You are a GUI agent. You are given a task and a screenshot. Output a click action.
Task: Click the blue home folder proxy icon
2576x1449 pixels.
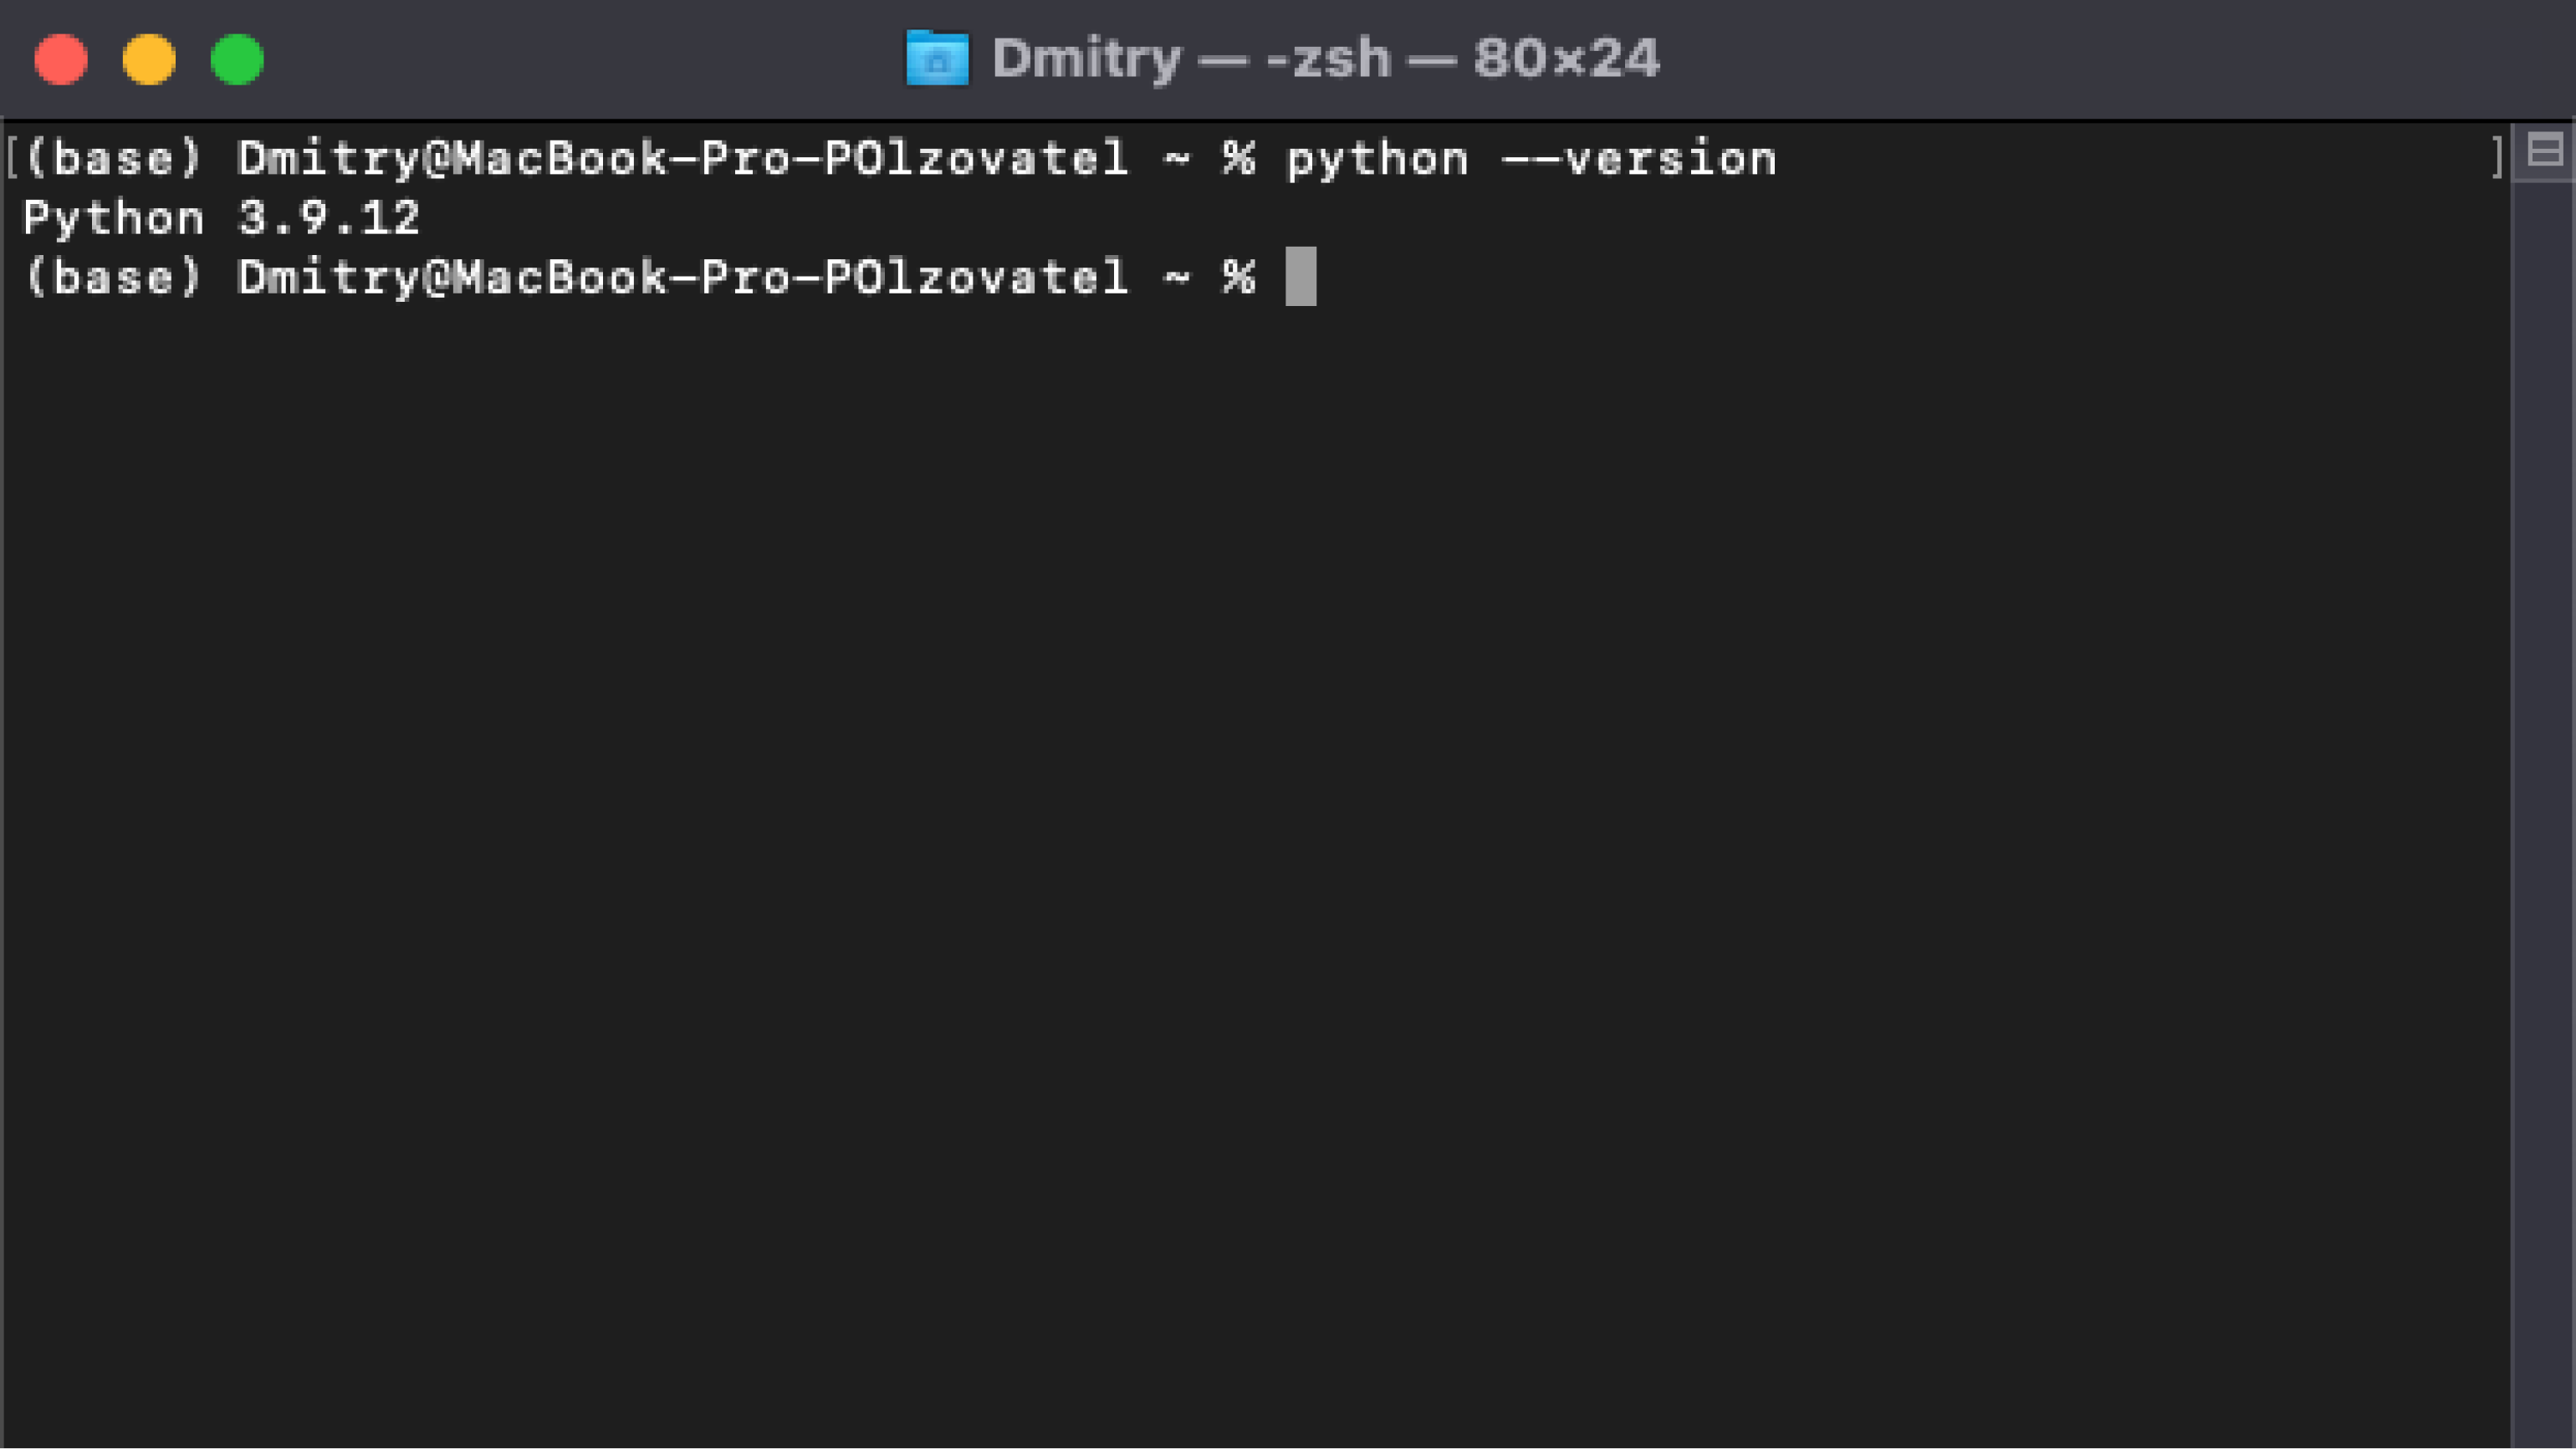937,58
